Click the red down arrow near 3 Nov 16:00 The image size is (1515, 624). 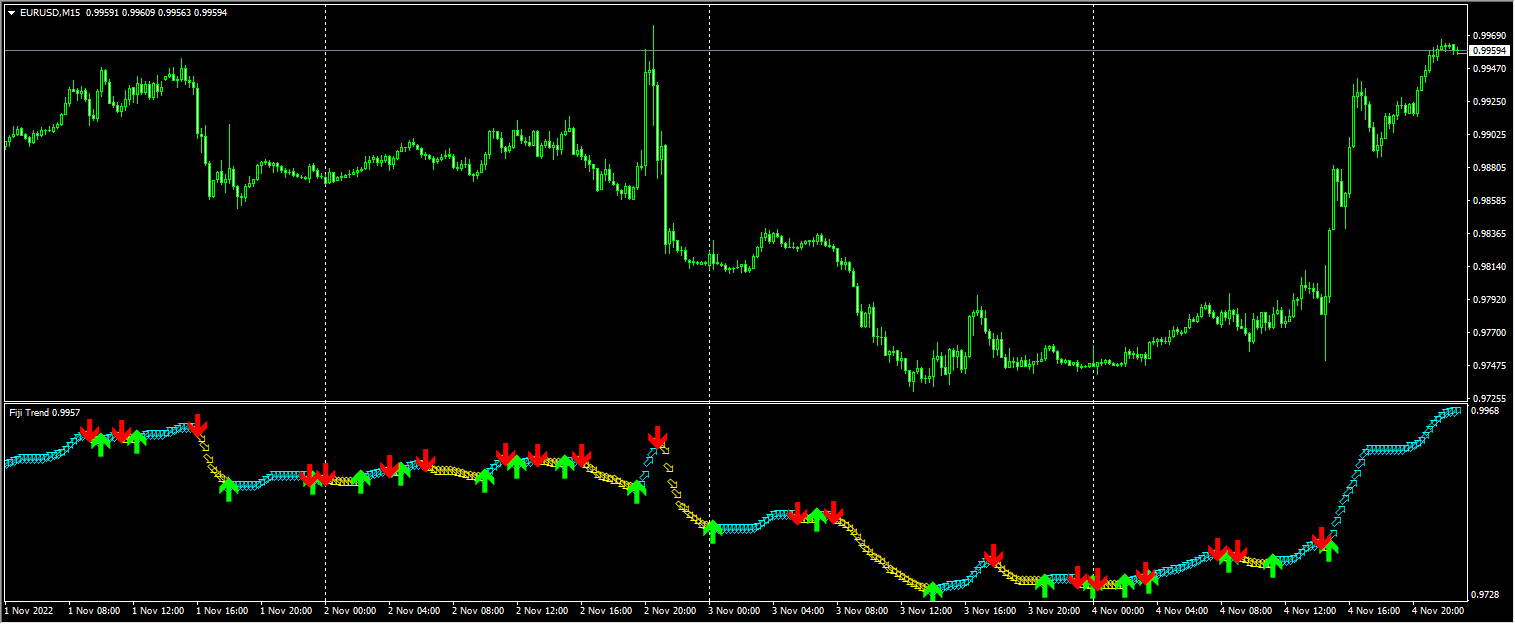994,551
